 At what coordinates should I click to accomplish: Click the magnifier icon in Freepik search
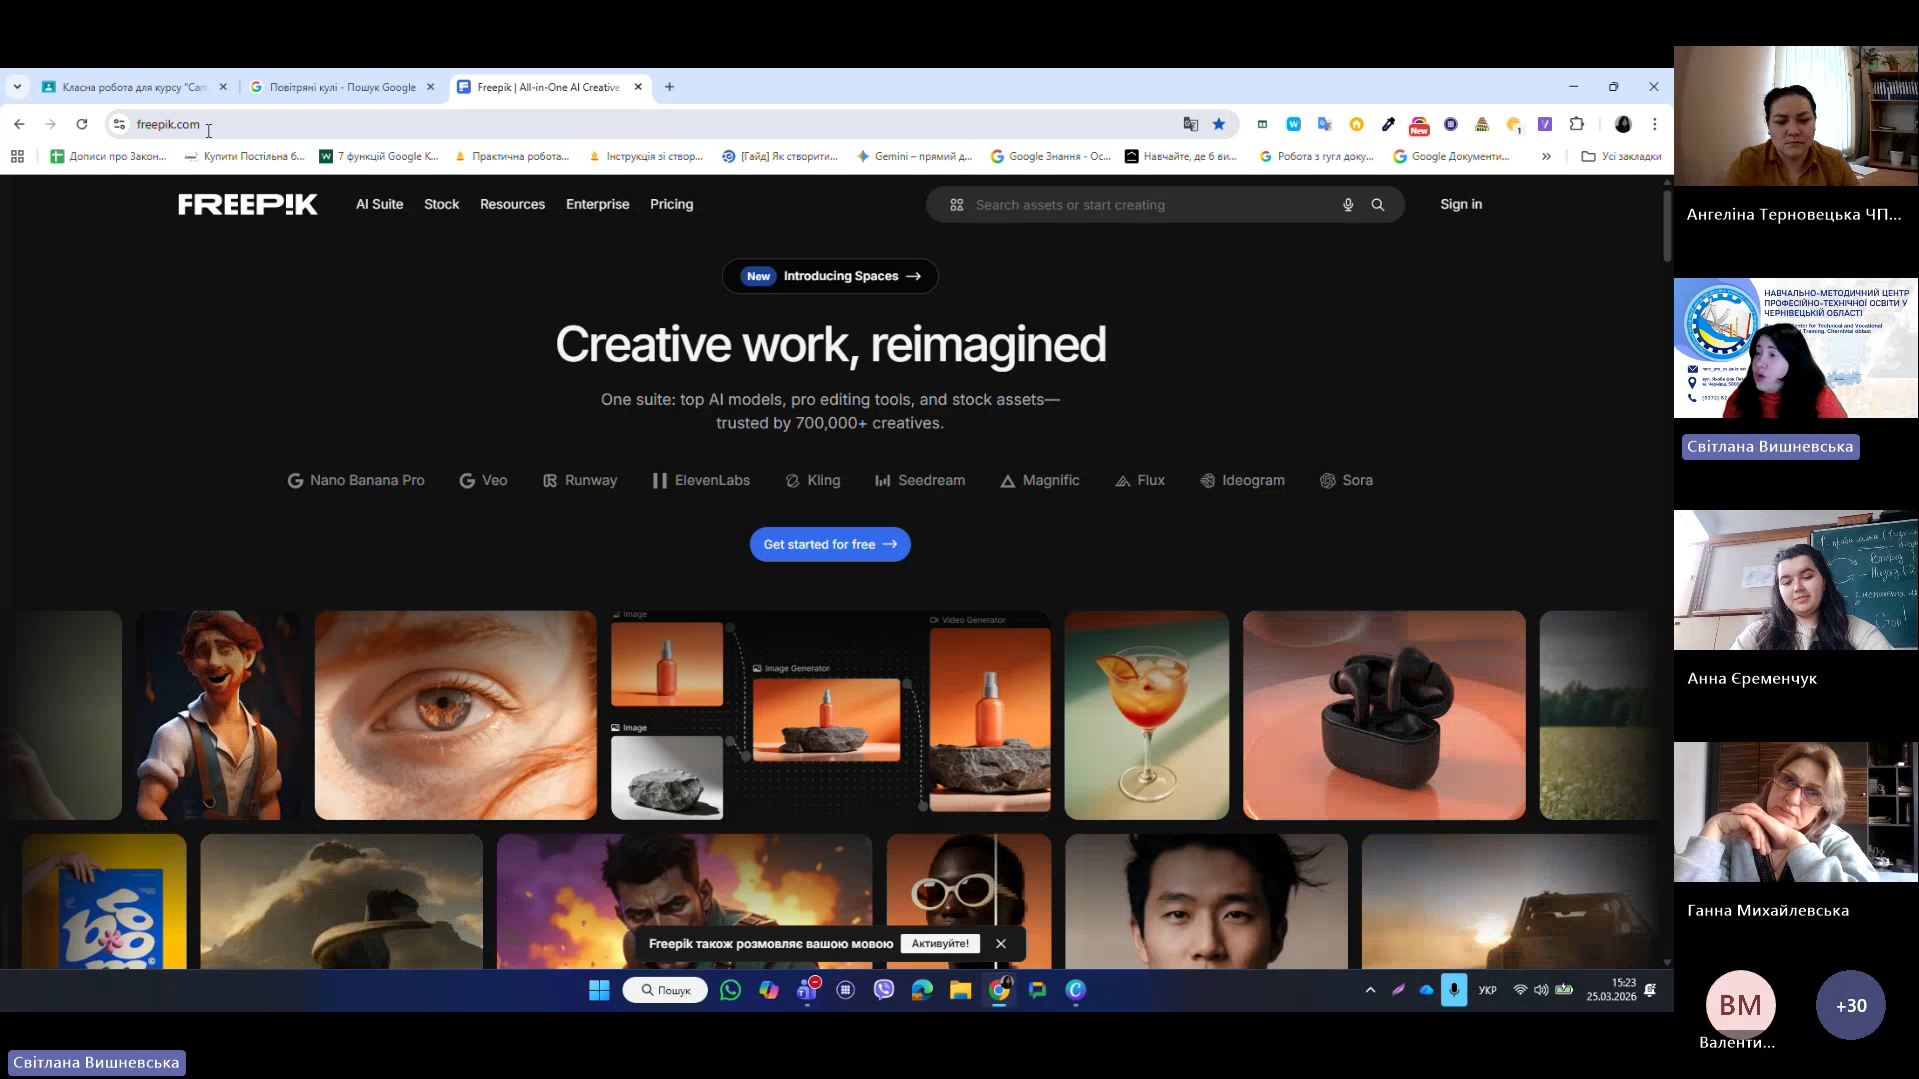tap(1377, 205)
